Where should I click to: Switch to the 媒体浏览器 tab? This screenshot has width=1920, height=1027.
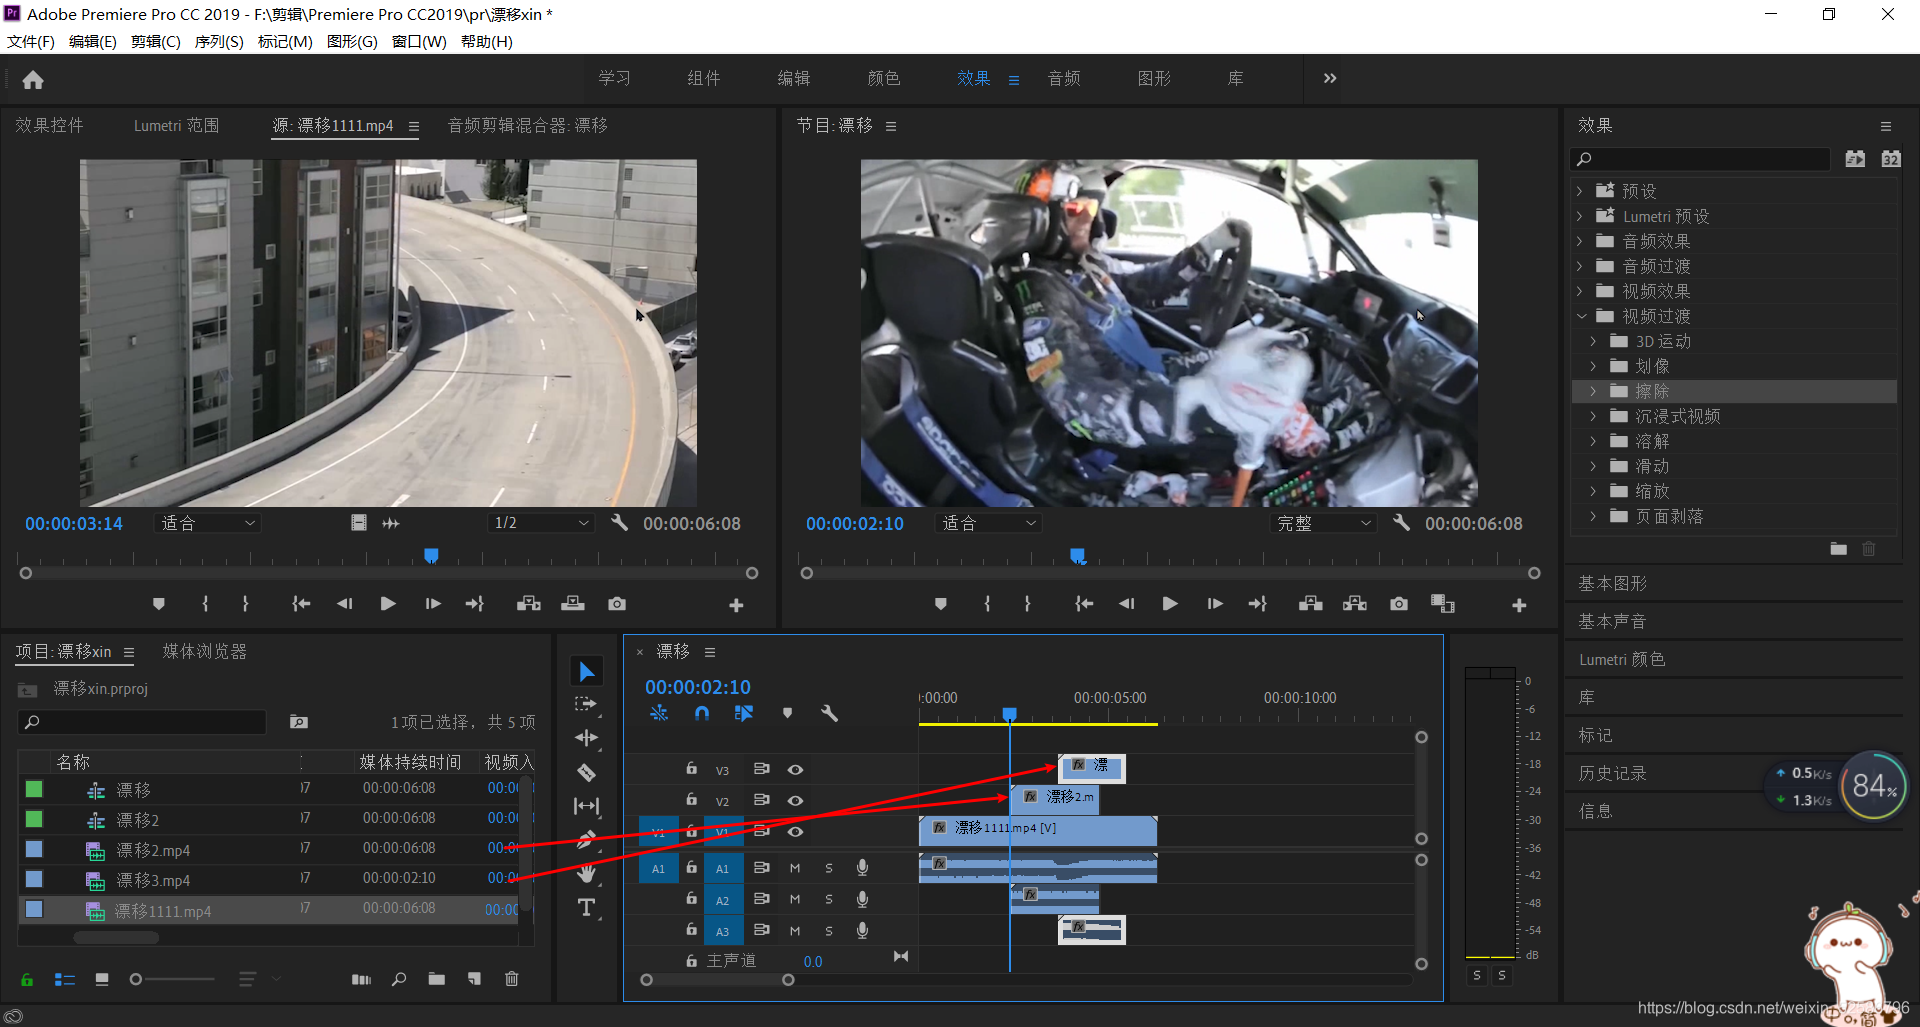coord(204,651)
